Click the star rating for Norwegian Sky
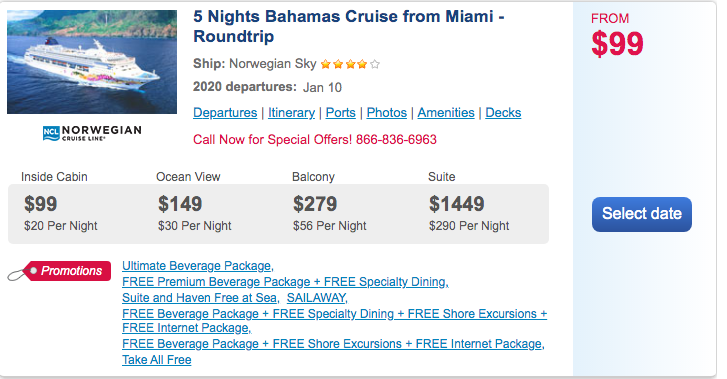The image size is (727, 379). (350, 64)
